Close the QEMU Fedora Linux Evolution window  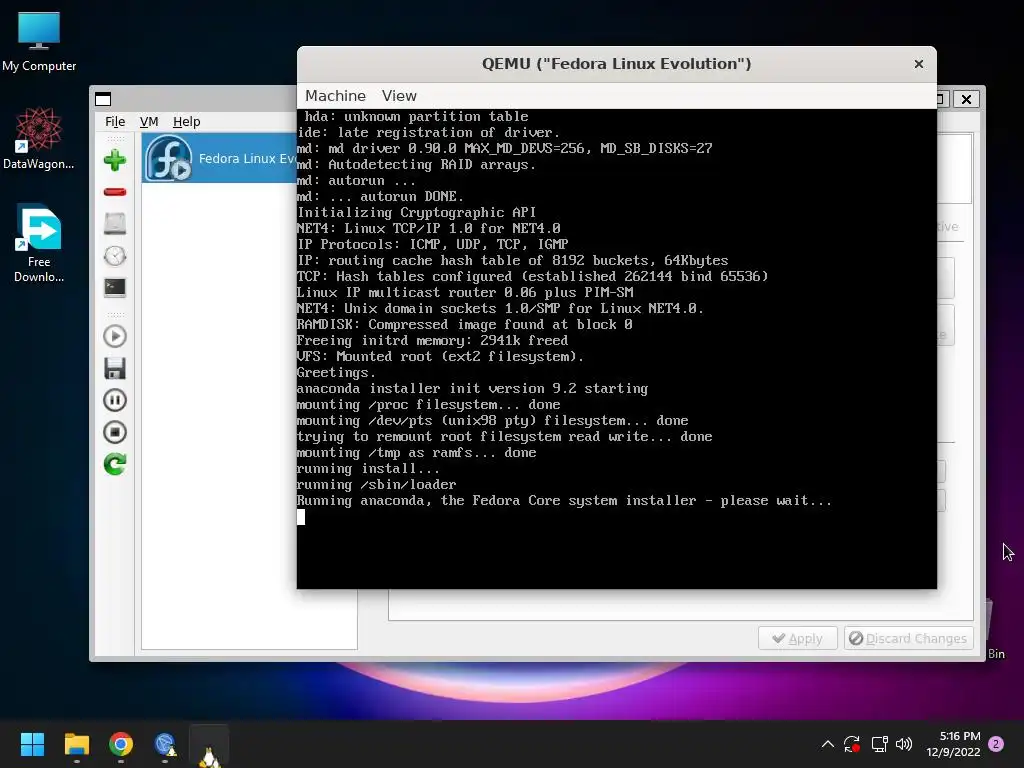(x=919, y=64)
